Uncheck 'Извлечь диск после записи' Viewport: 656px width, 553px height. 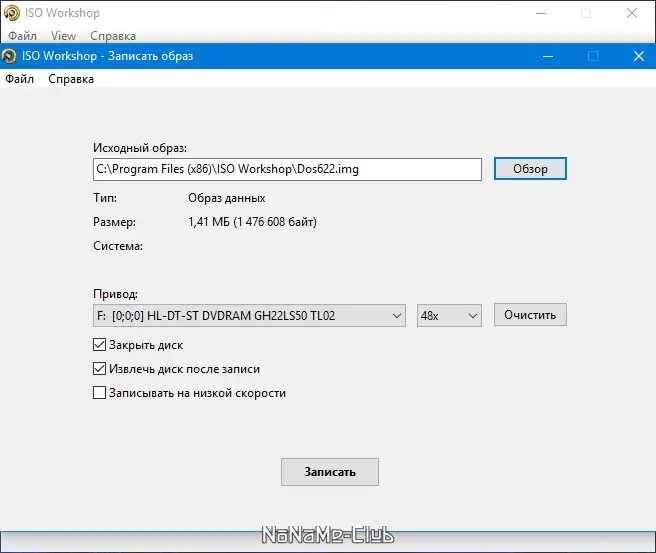pyautogui.click(x=99, y=369)
